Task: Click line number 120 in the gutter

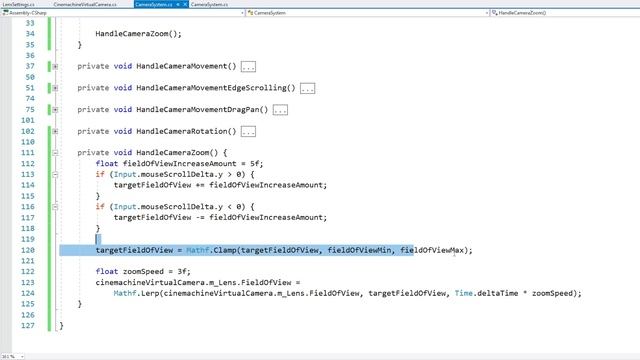Action: (28, 250)
